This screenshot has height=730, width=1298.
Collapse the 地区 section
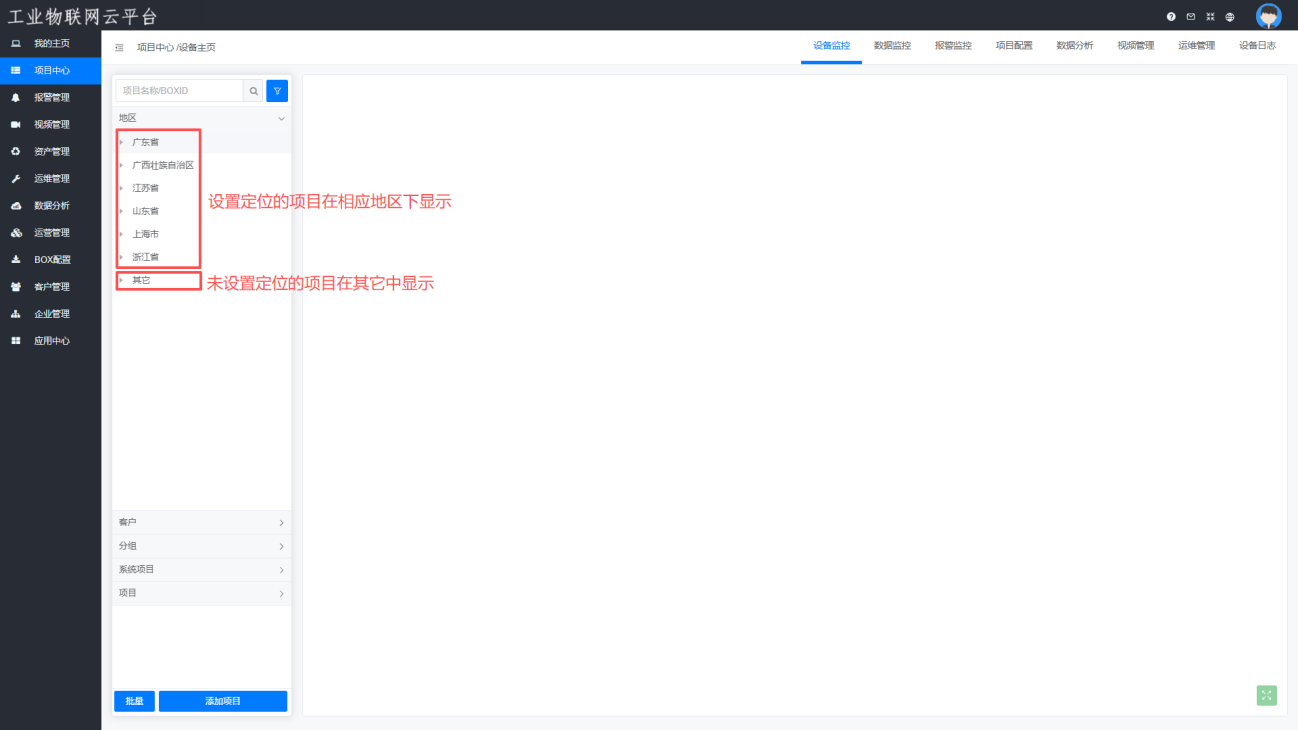(x=281, y=118)
